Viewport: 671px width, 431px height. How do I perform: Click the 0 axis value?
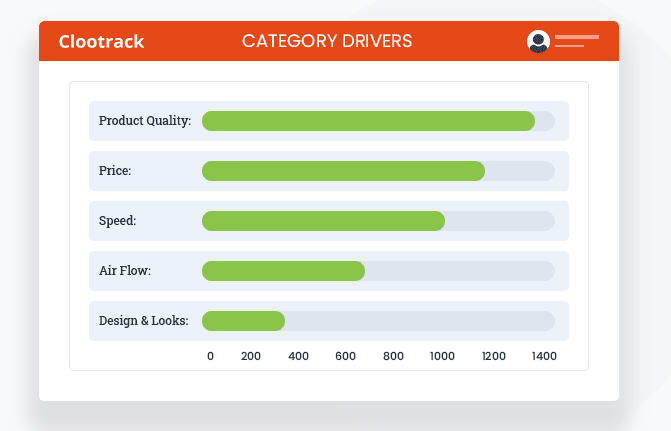click(210, 356)
